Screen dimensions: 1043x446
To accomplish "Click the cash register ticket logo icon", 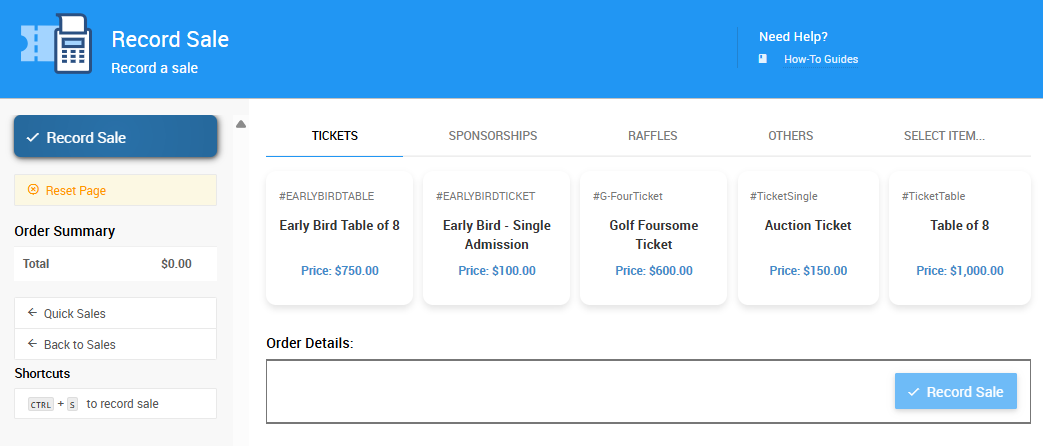I will pyautogui.click(x=57, y=44).
